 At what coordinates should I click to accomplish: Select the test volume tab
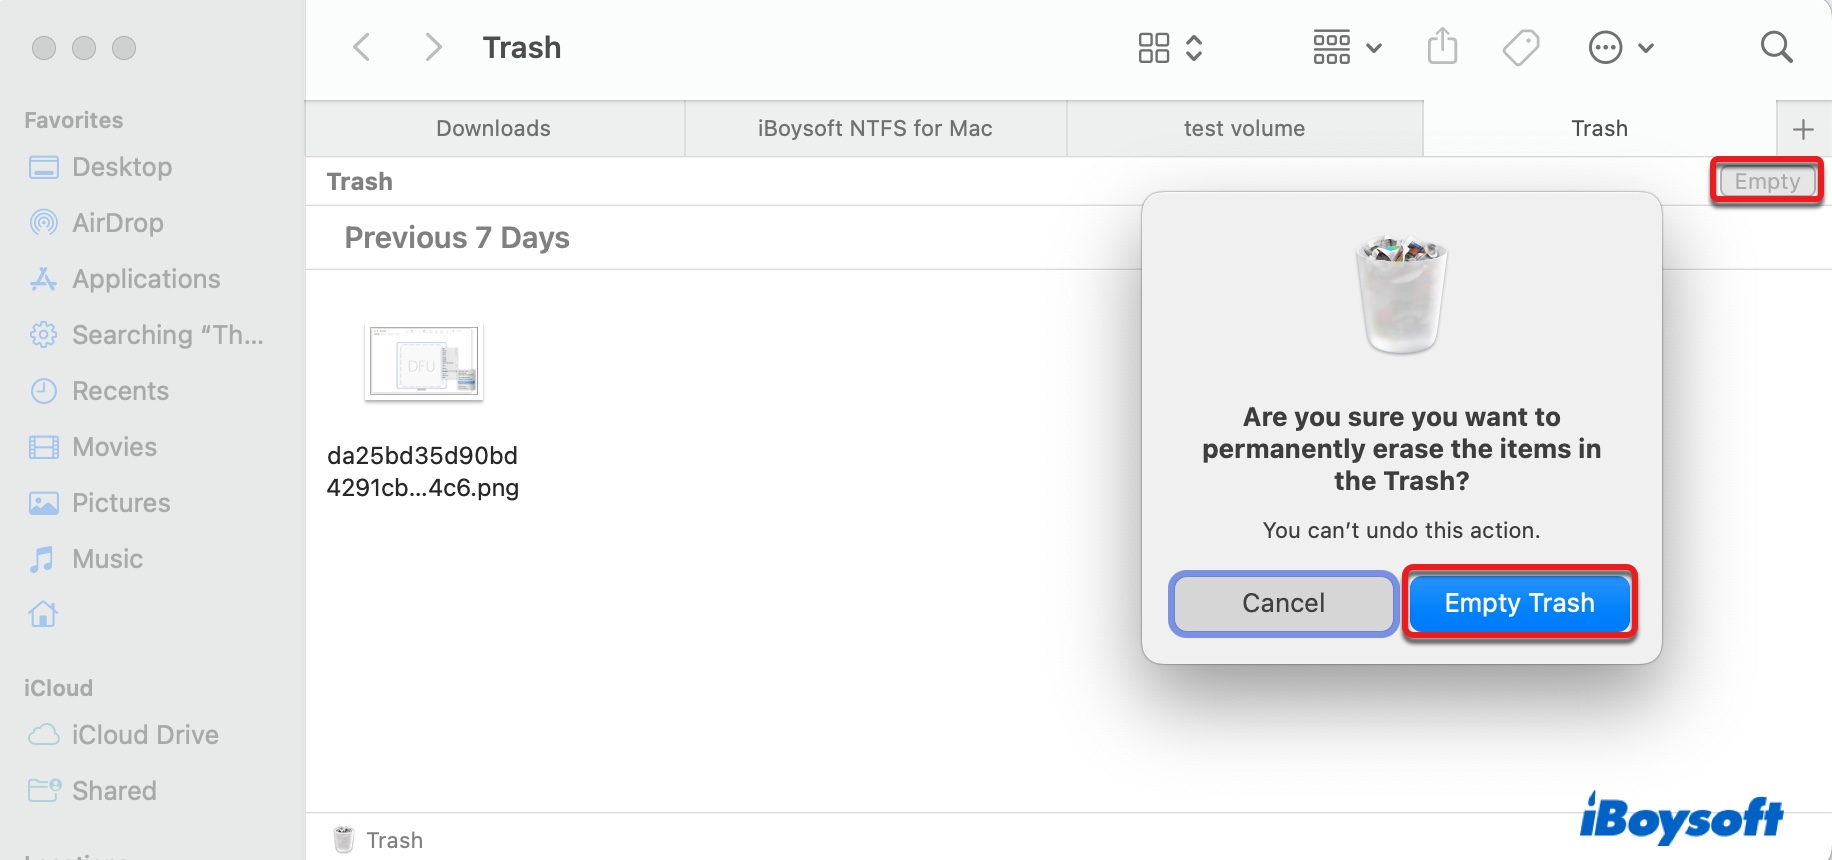[1244, 129]
